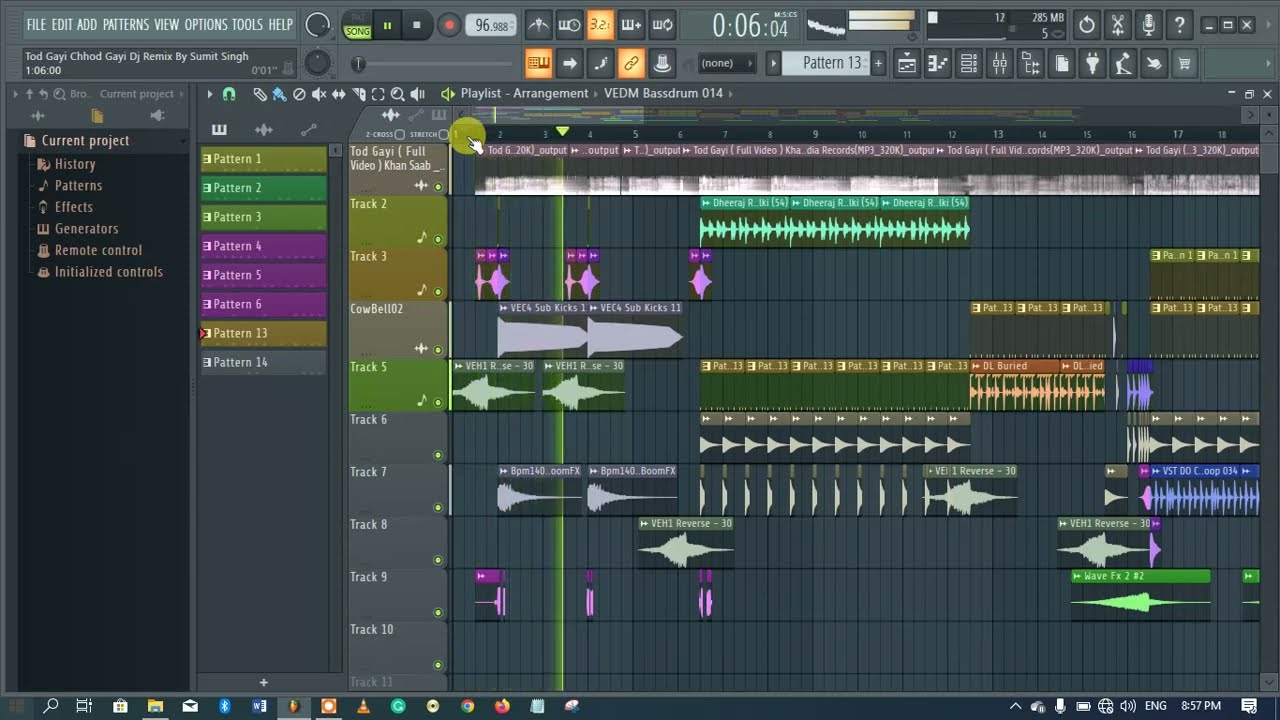1280x720 pixels.
Task: Open the ADD menu
Action: [87, 25]
